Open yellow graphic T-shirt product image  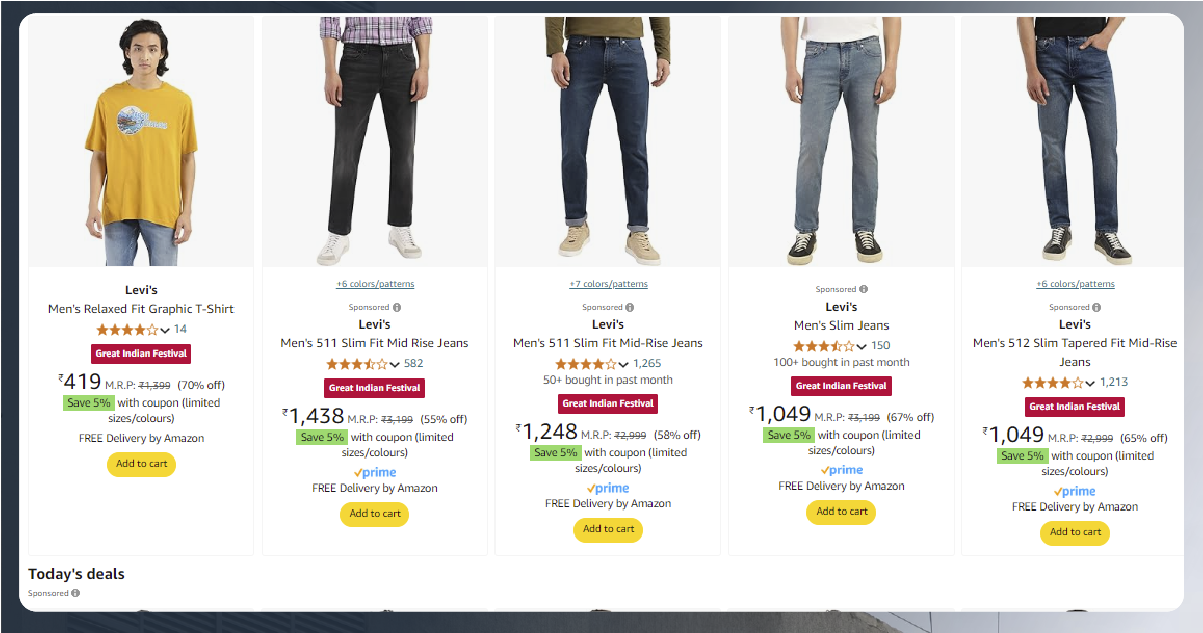[x=141, y=142]
